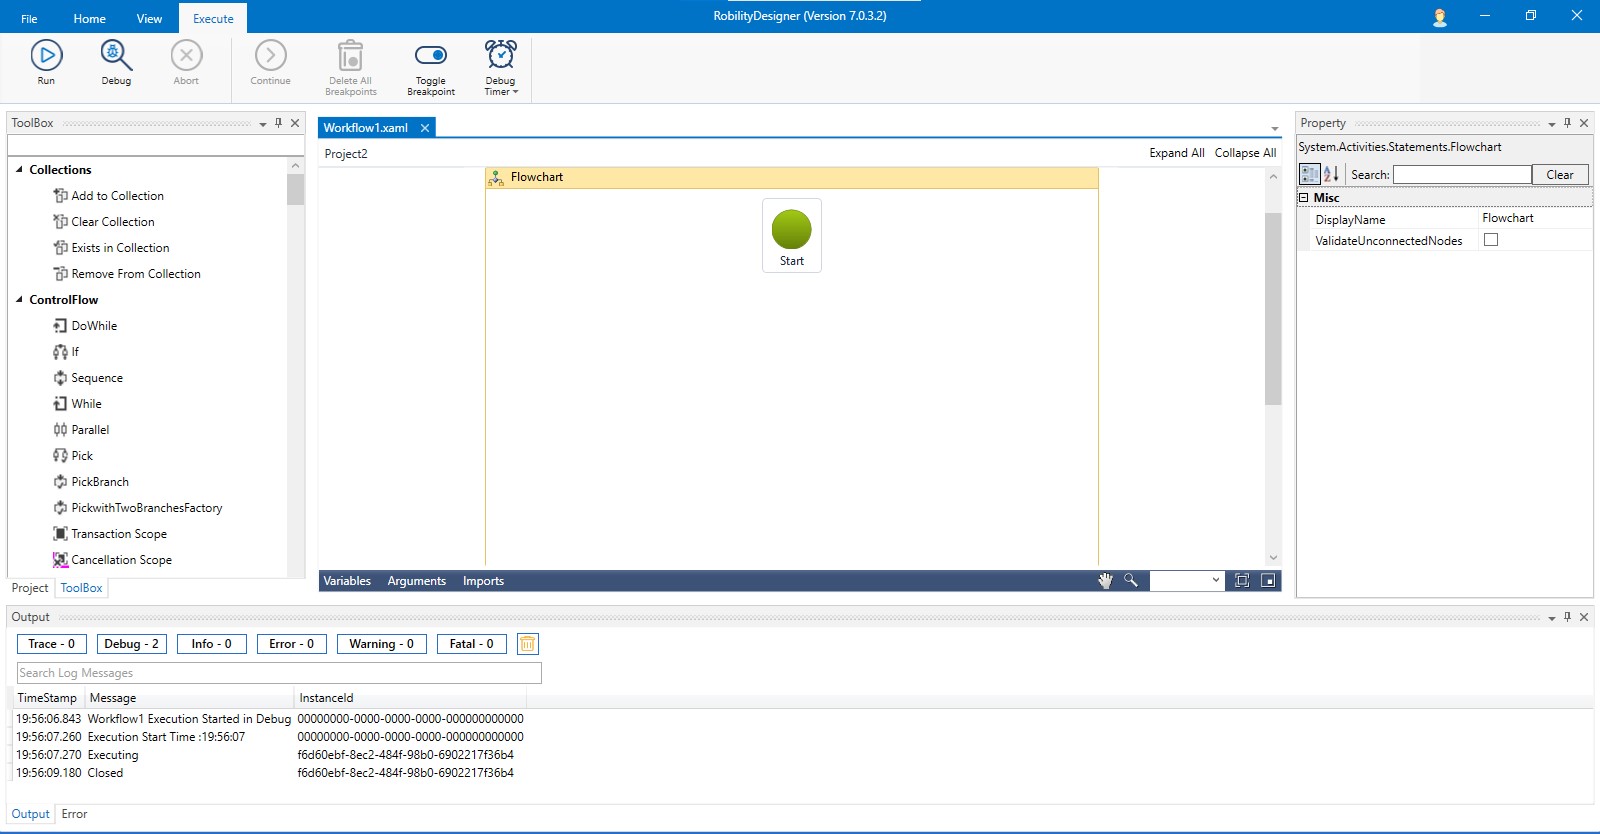Viewport: 1600px width, 834px height.
Task: Start debugging with the Debug icon
Action: pyautogui.click(x=116, y=56)
